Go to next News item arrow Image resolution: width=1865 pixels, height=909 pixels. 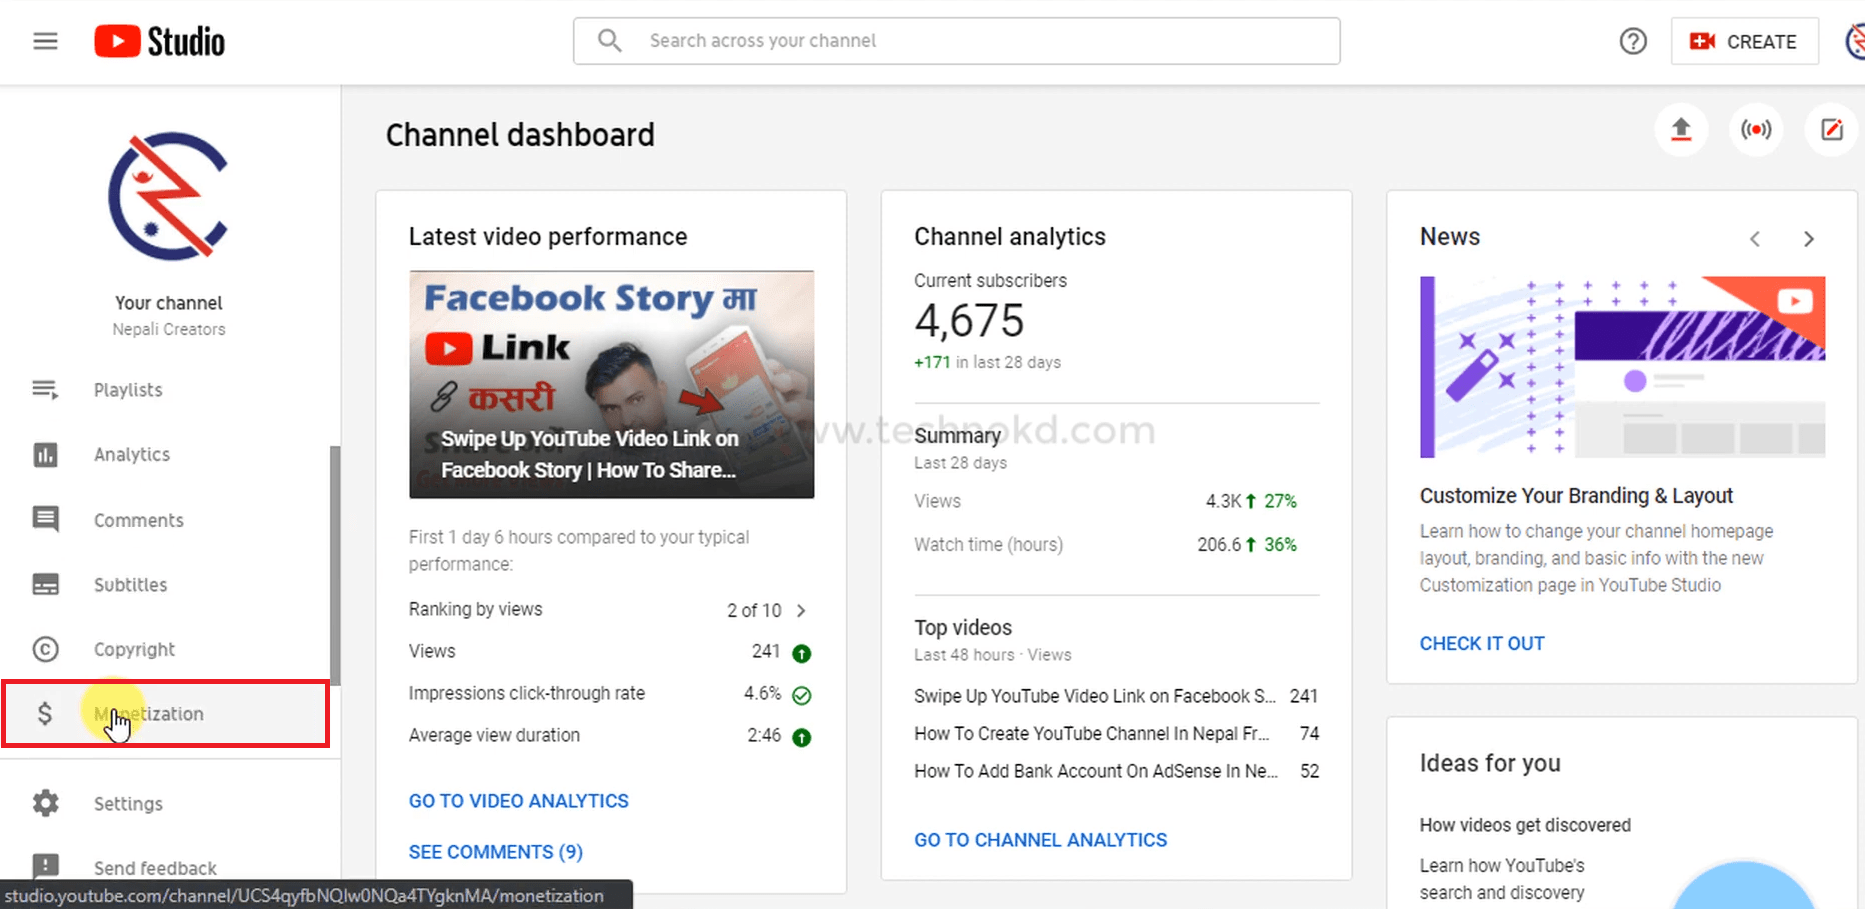click(1808, 239)
